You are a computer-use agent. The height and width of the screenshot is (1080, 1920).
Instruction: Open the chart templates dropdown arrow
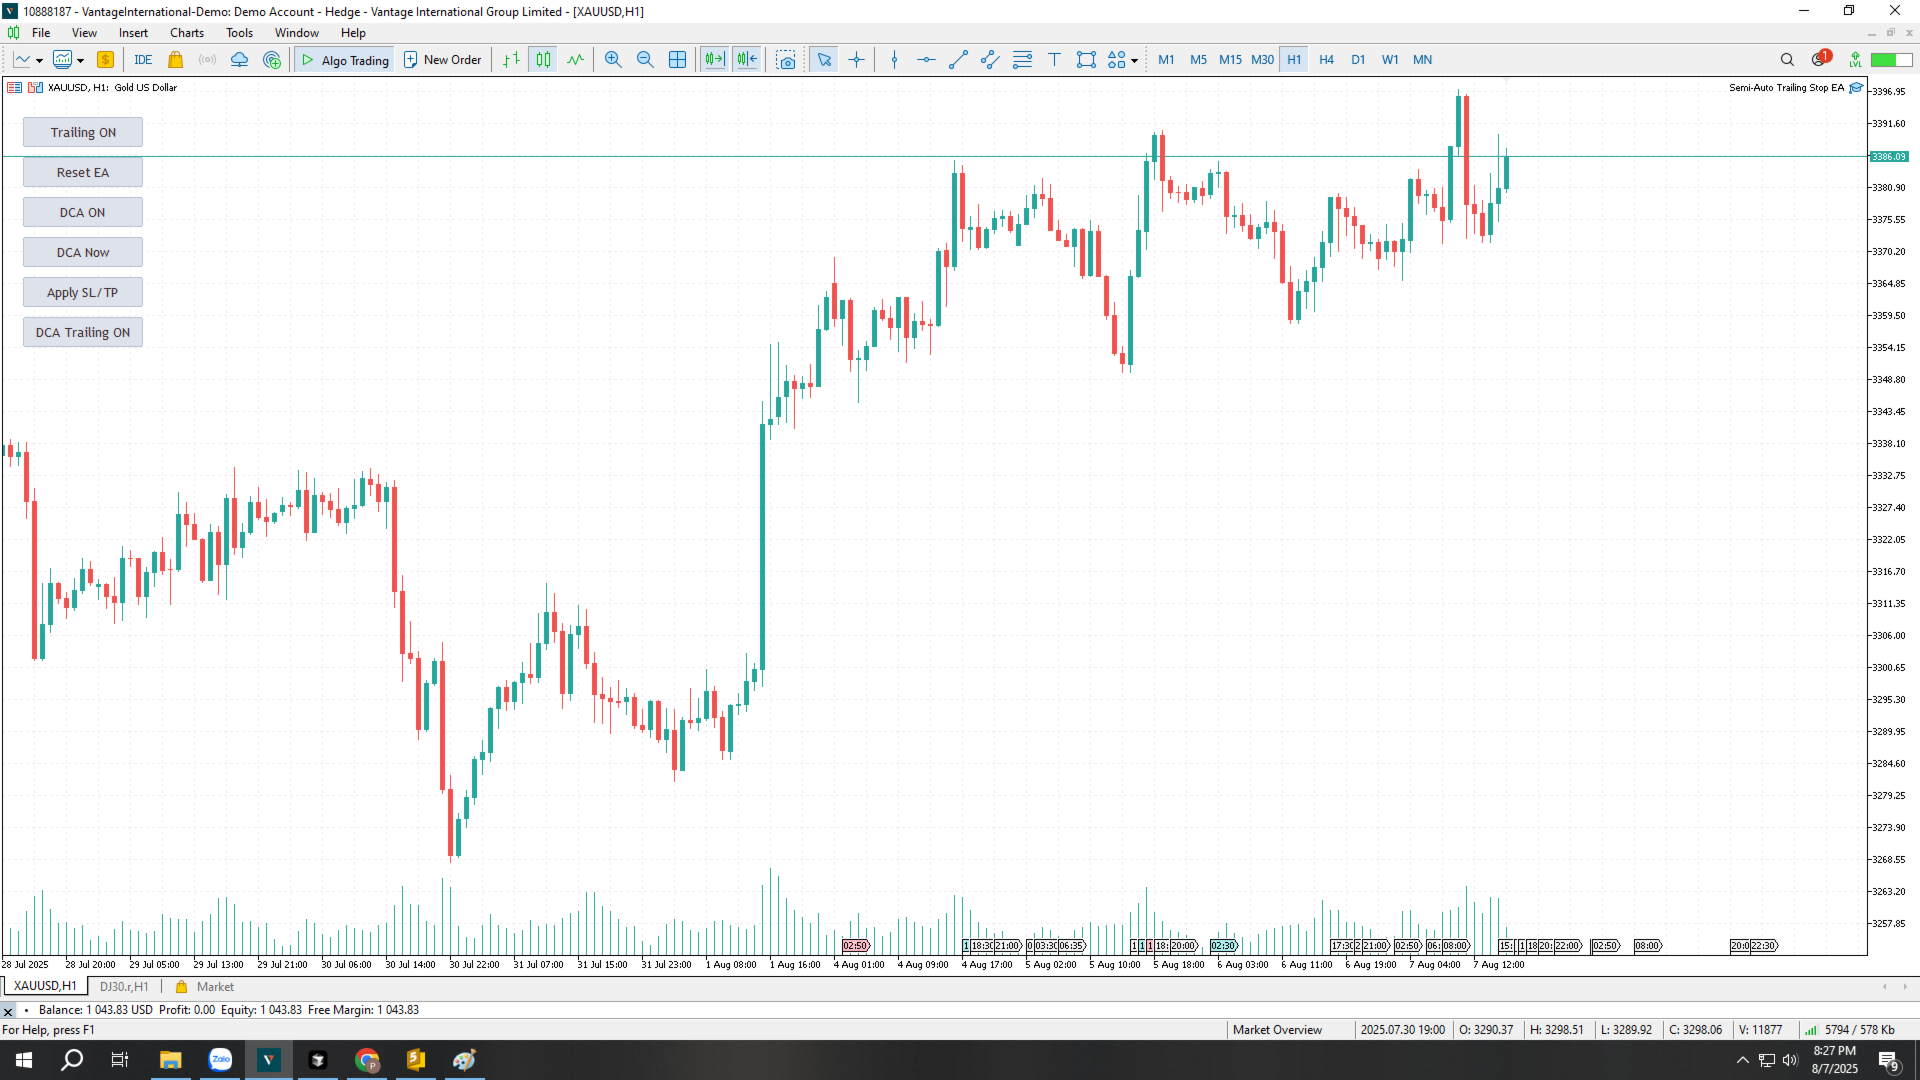coord(80,61)
